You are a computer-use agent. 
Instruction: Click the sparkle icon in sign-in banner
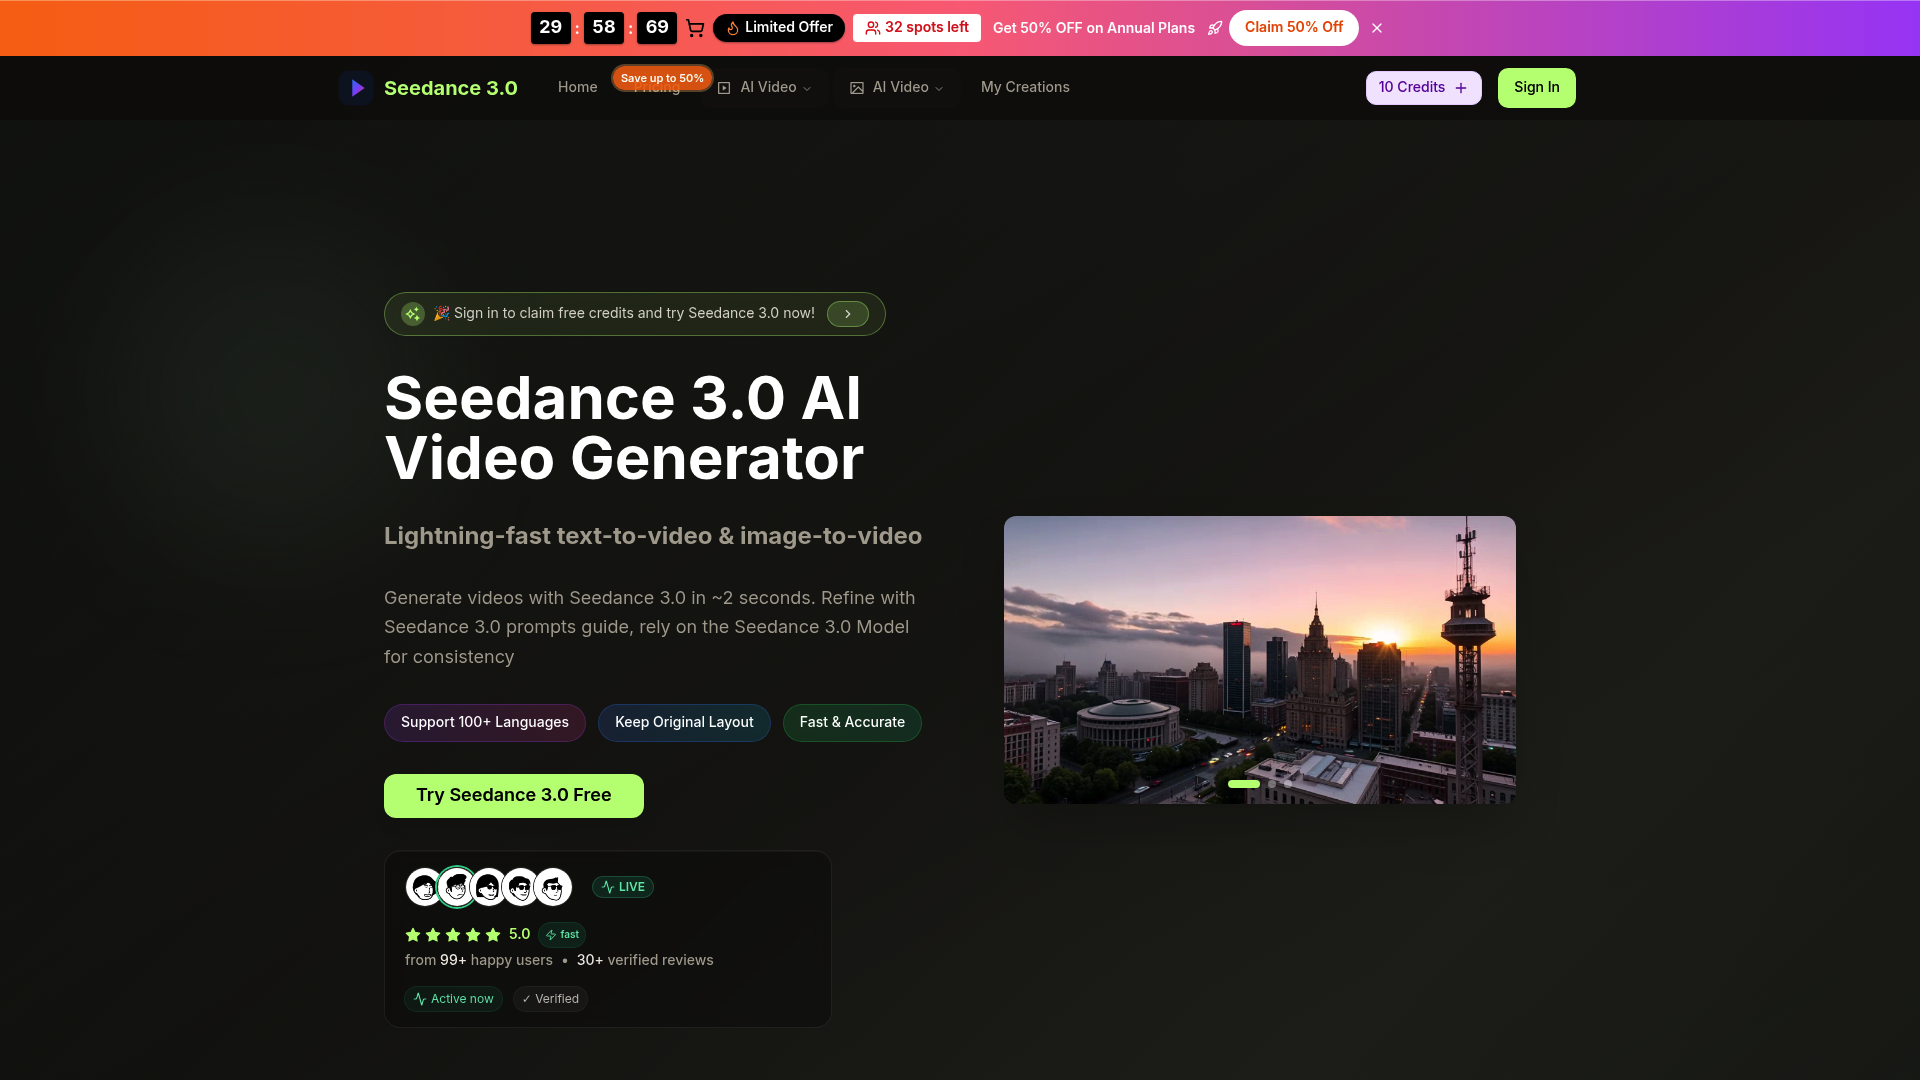pyautogui.click(x=413, y=313)
